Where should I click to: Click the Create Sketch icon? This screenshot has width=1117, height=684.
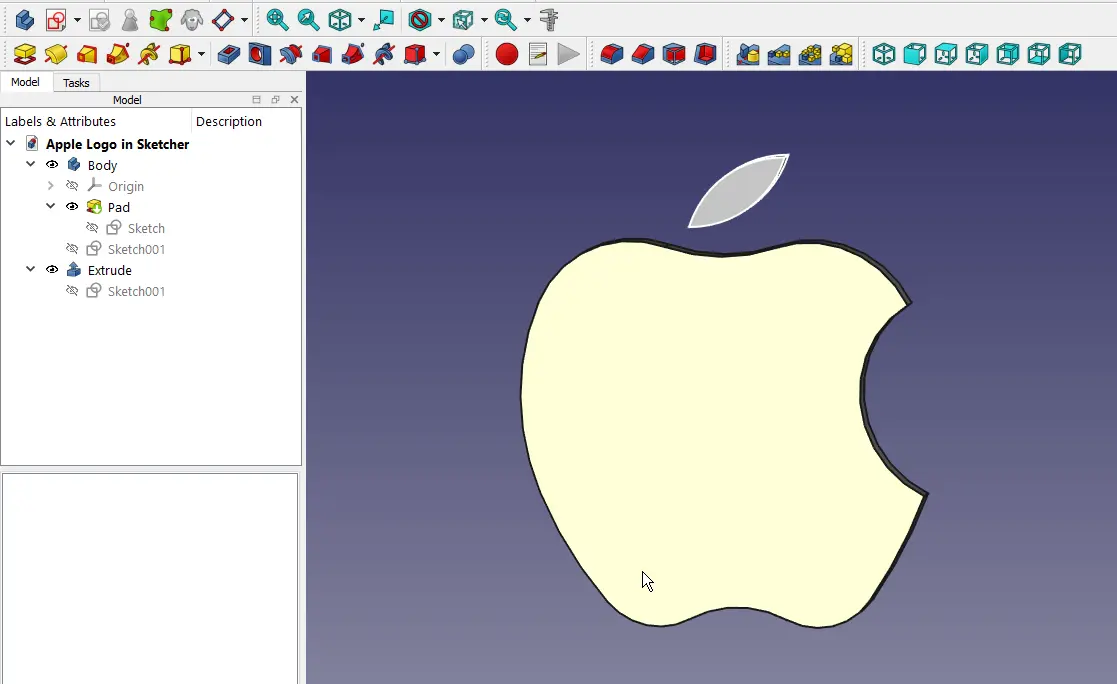pyautogui.click(x=56, y=19)
